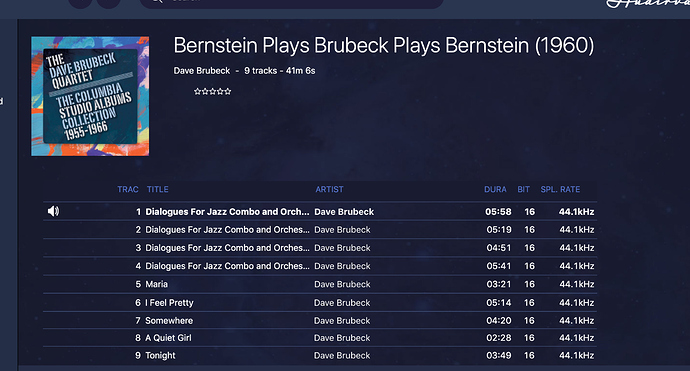Image resolution: width=690 pixels, height=371 pixels.
Task: Sort tracks by the ARTIST column header
Action: (x=329, y=189)
